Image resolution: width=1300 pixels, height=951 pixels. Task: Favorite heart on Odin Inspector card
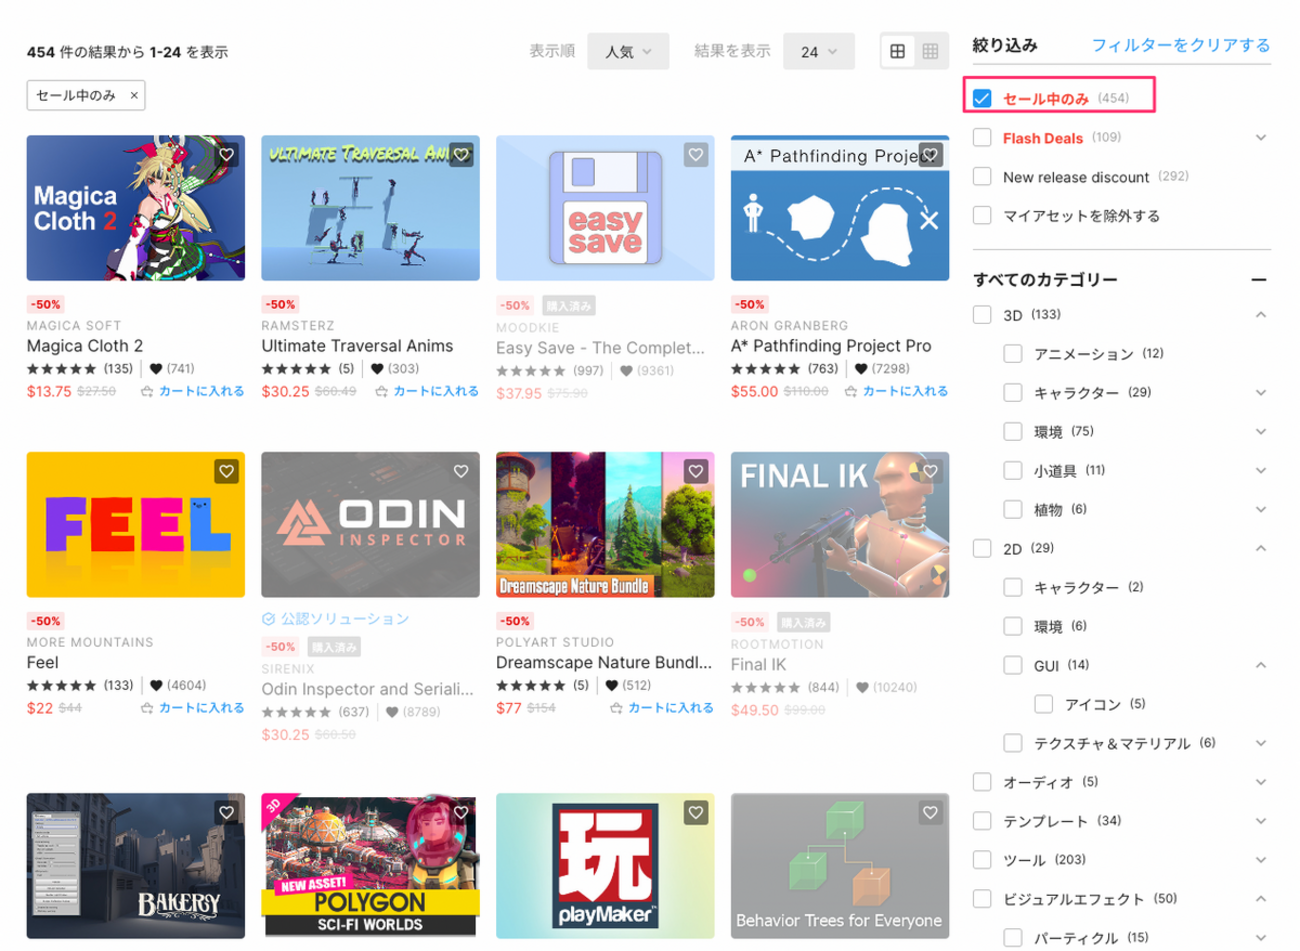461,471
